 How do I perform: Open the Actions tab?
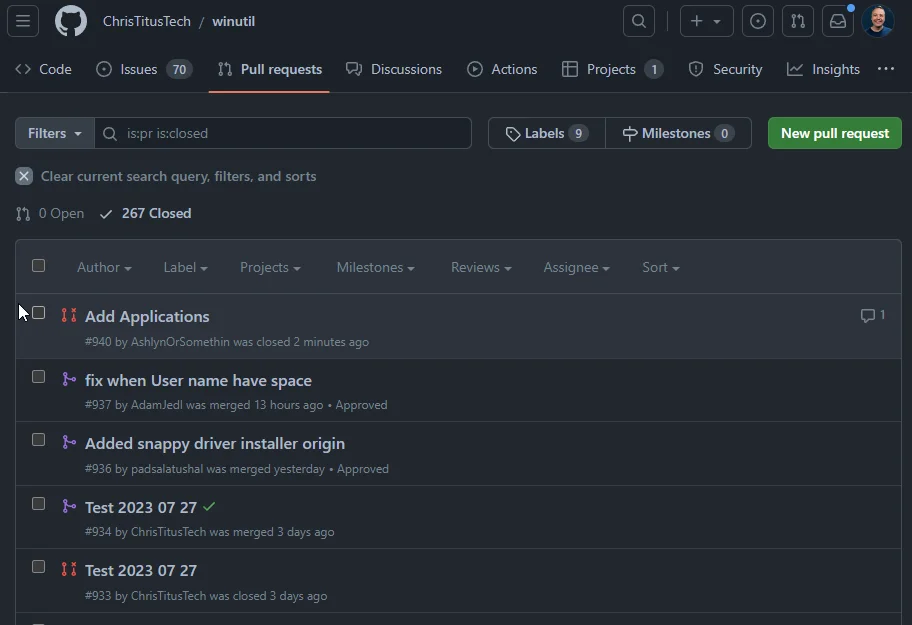[502, 69]
